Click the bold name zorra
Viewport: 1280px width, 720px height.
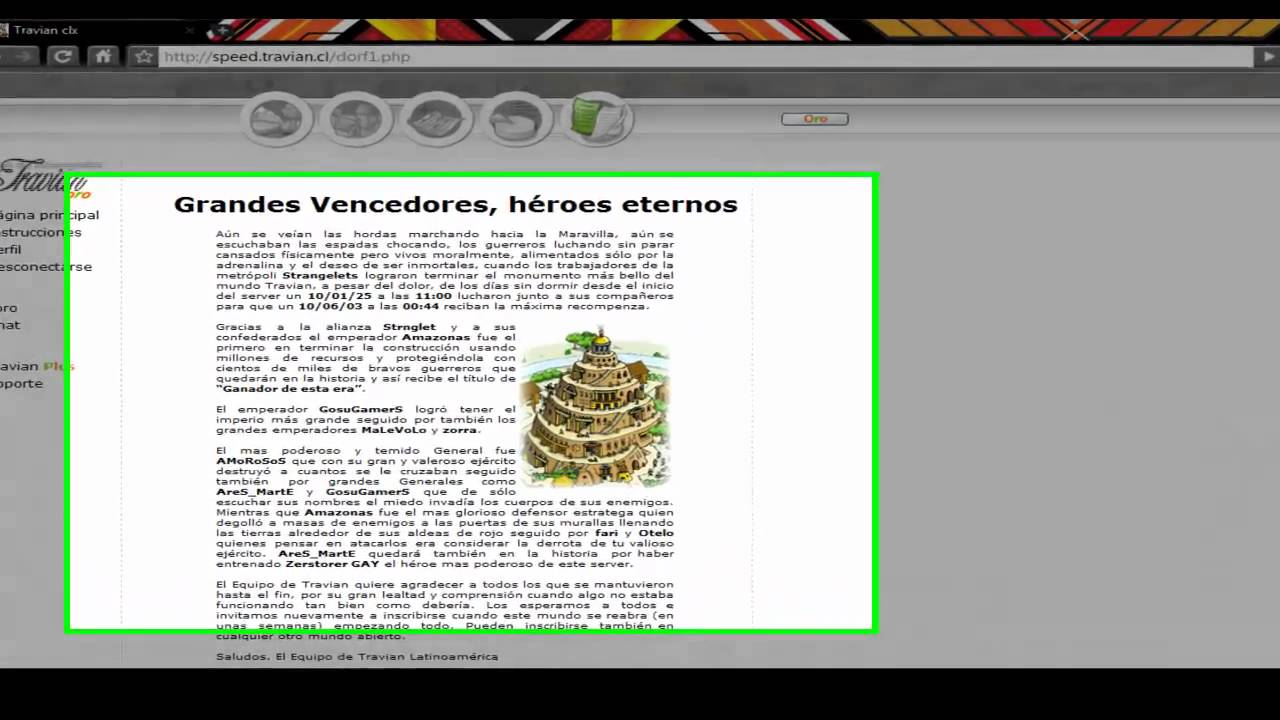(x=459, y=430)
